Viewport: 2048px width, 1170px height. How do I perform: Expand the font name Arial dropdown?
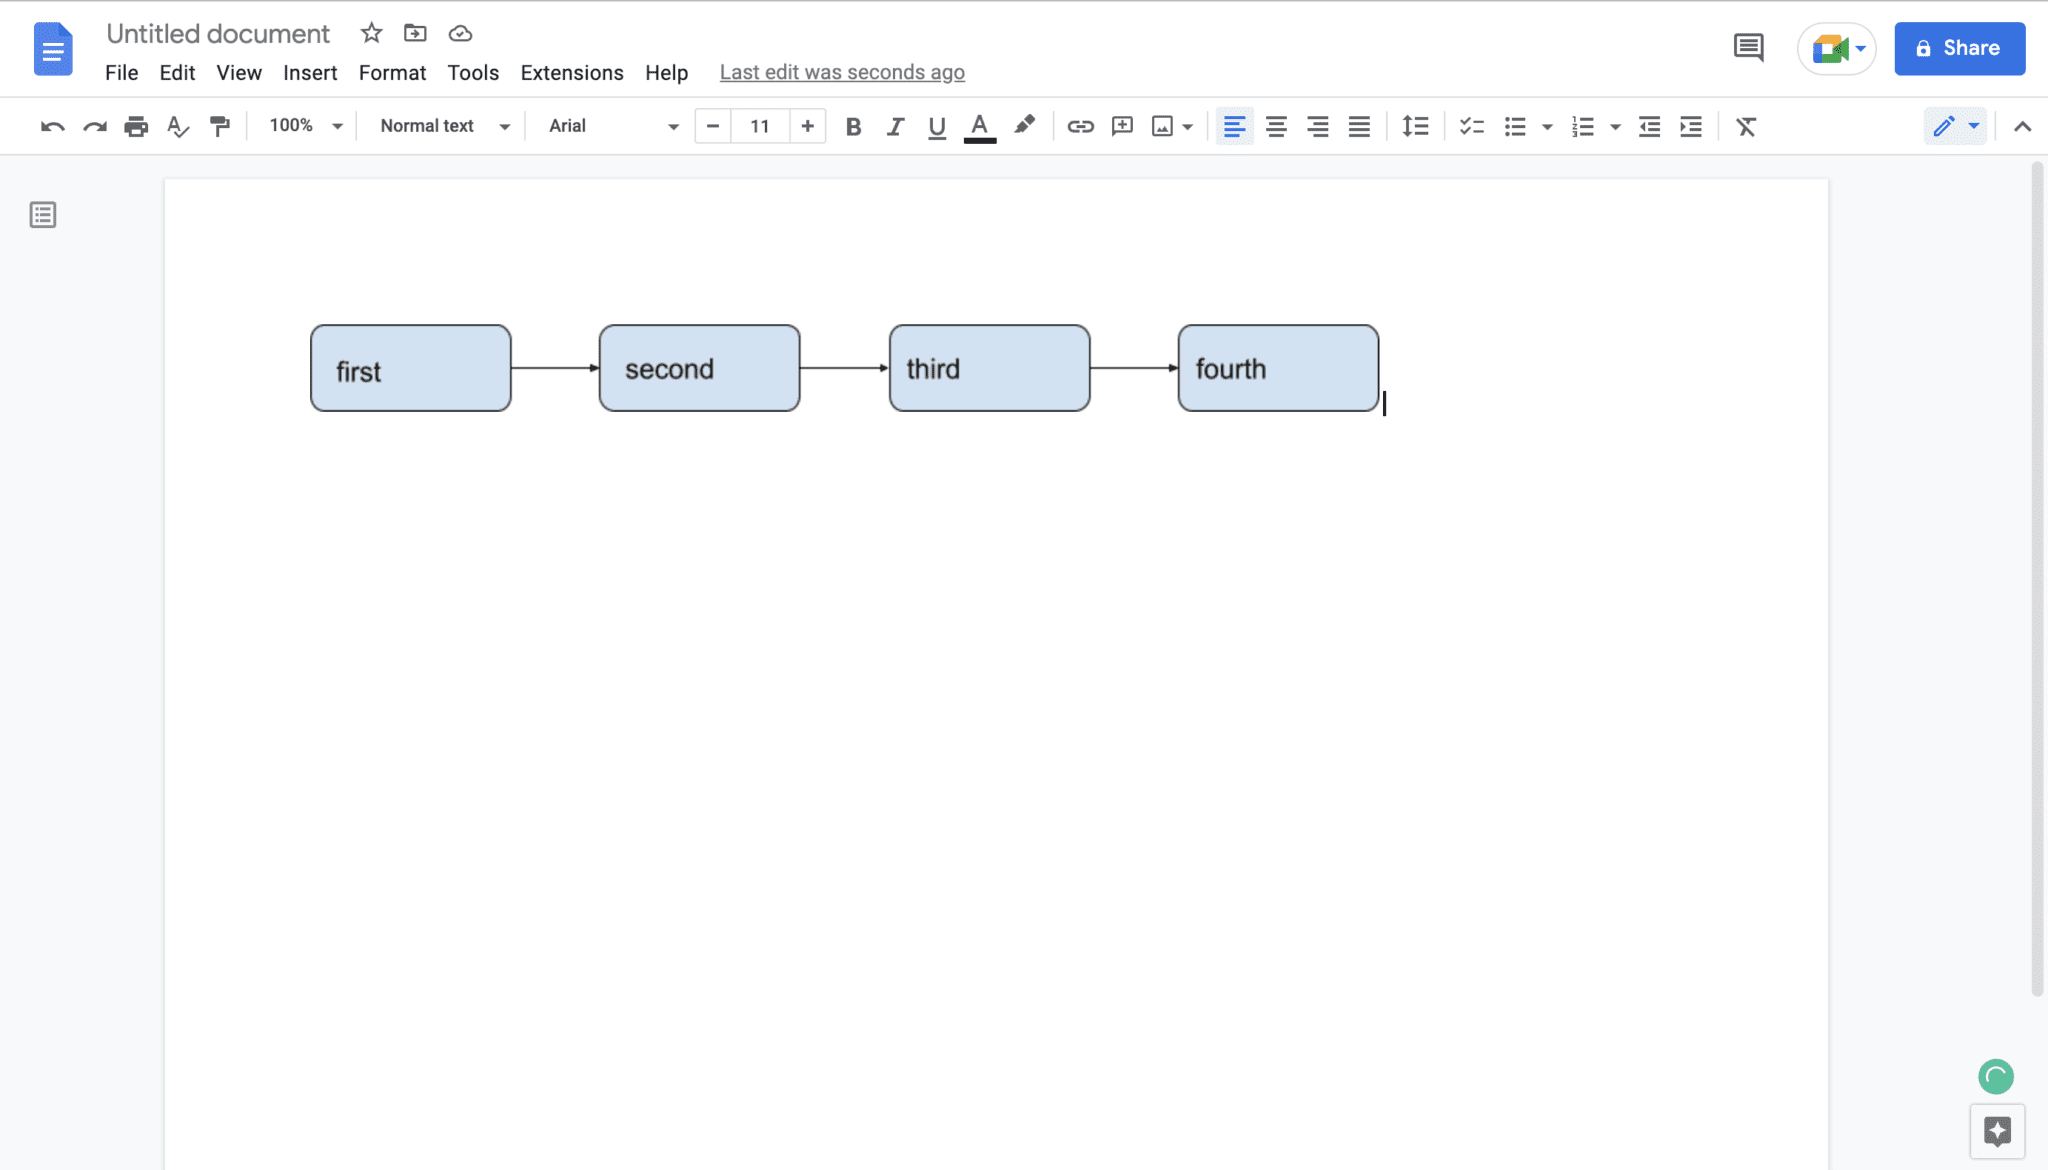pos(671,127)
